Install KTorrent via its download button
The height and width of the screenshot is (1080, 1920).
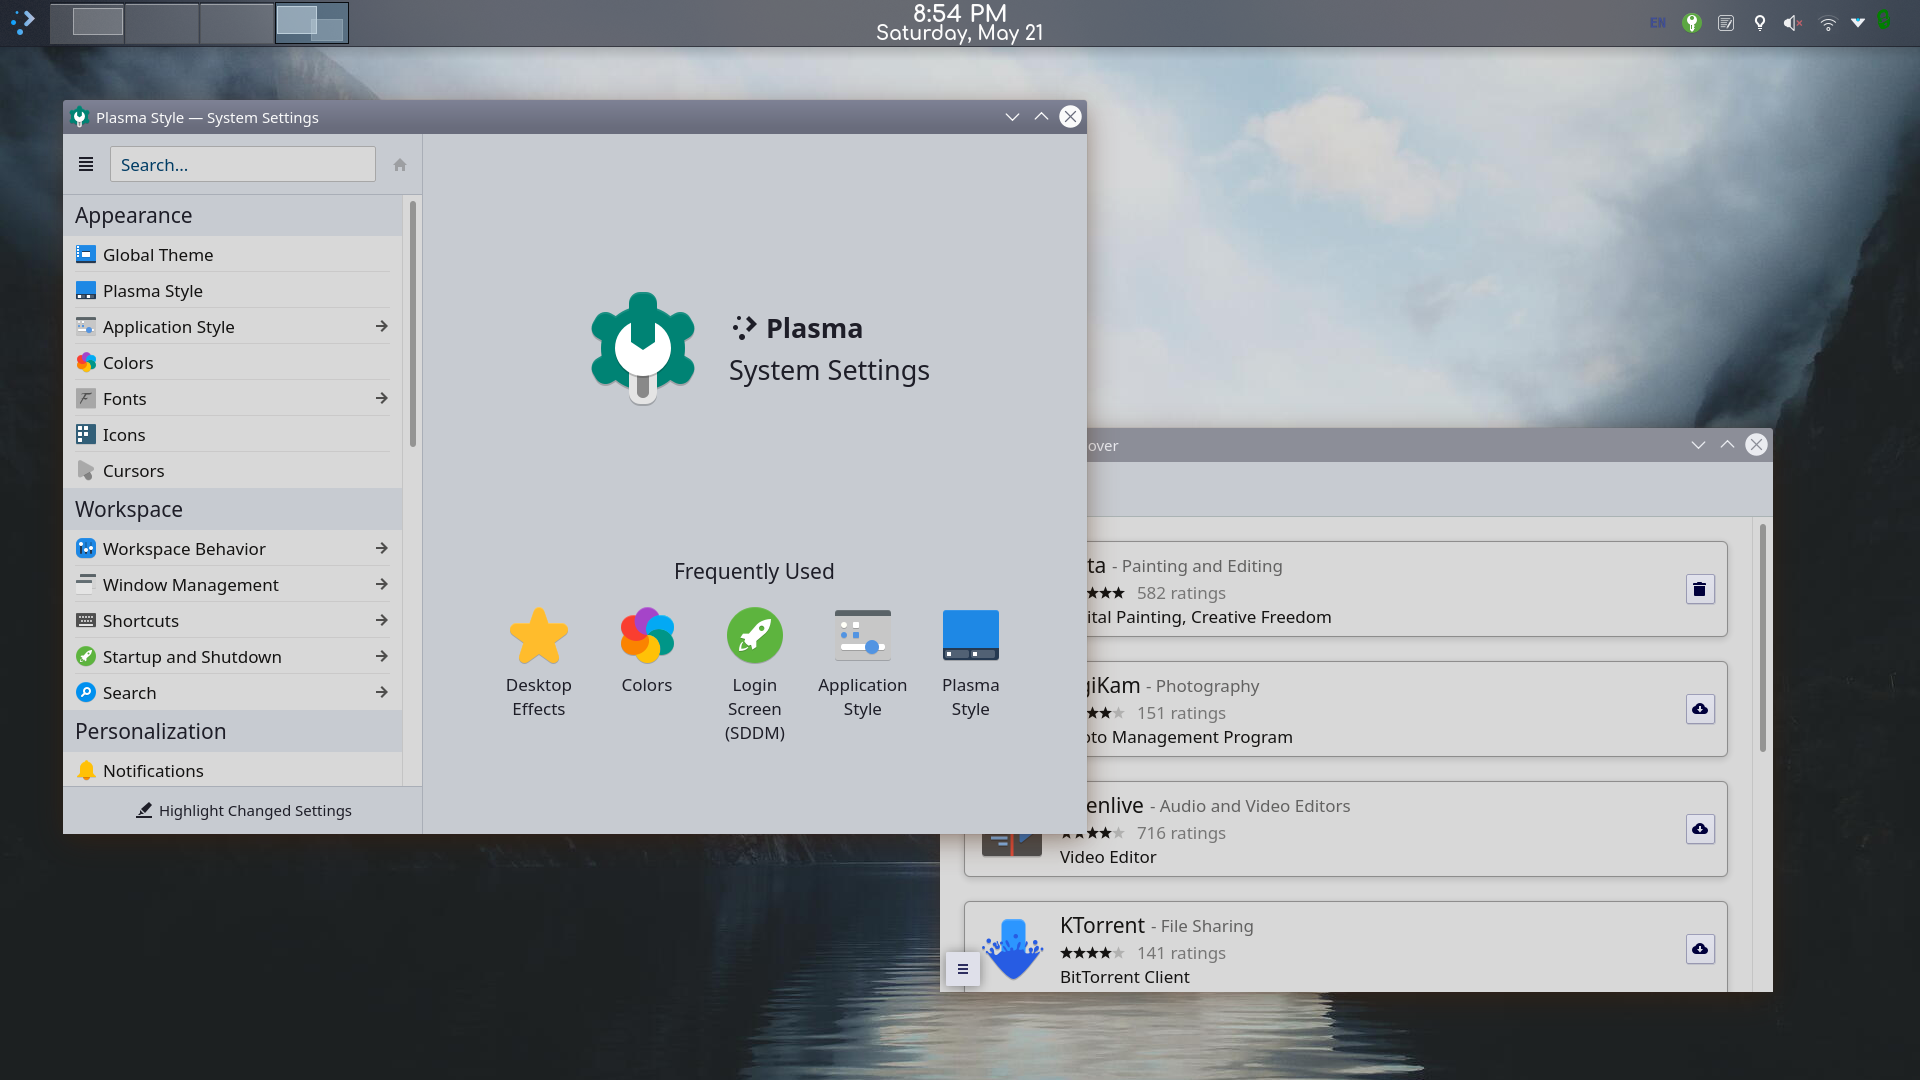click(x=1700, y=949)
